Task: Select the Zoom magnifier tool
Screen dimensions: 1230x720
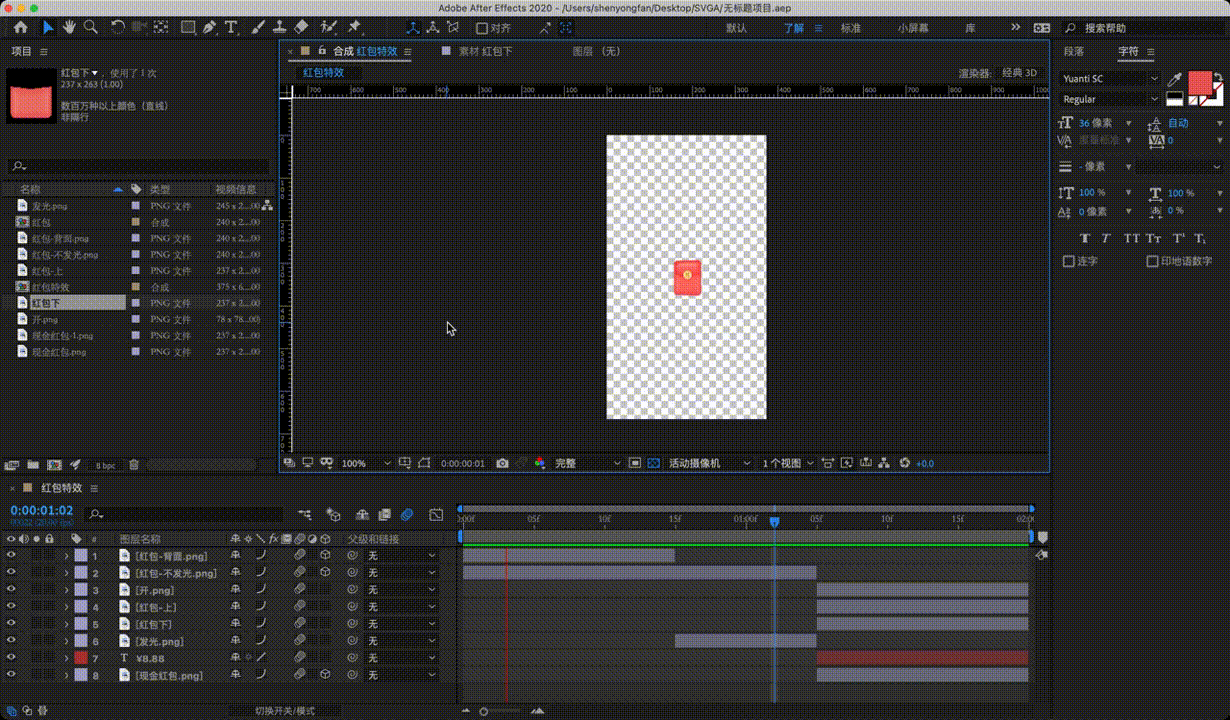Action: (91, 27)
